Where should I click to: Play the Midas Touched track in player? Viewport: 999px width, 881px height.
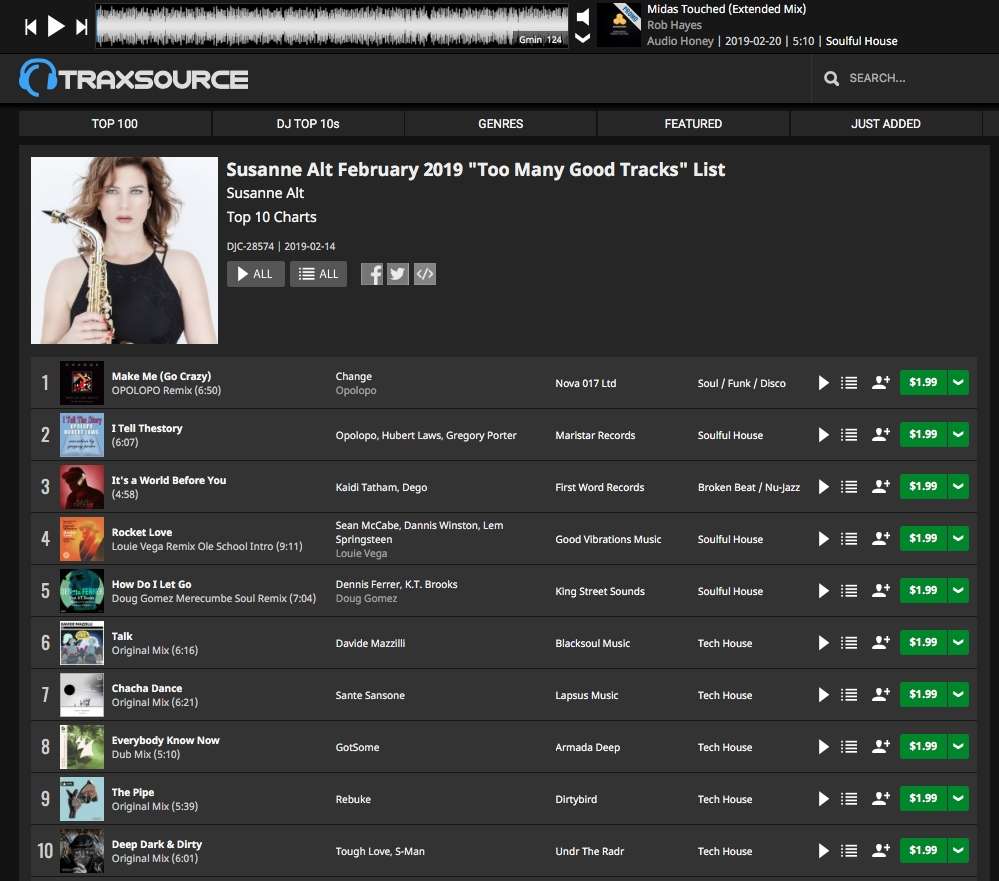coord(56,26)
